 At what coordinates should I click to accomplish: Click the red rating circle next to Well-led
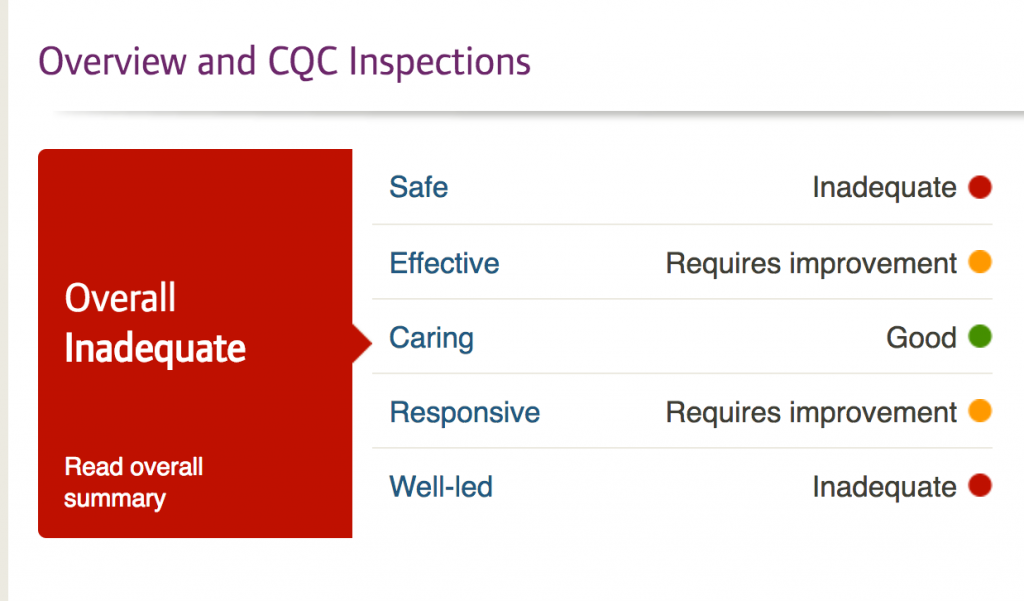(978, 487)
